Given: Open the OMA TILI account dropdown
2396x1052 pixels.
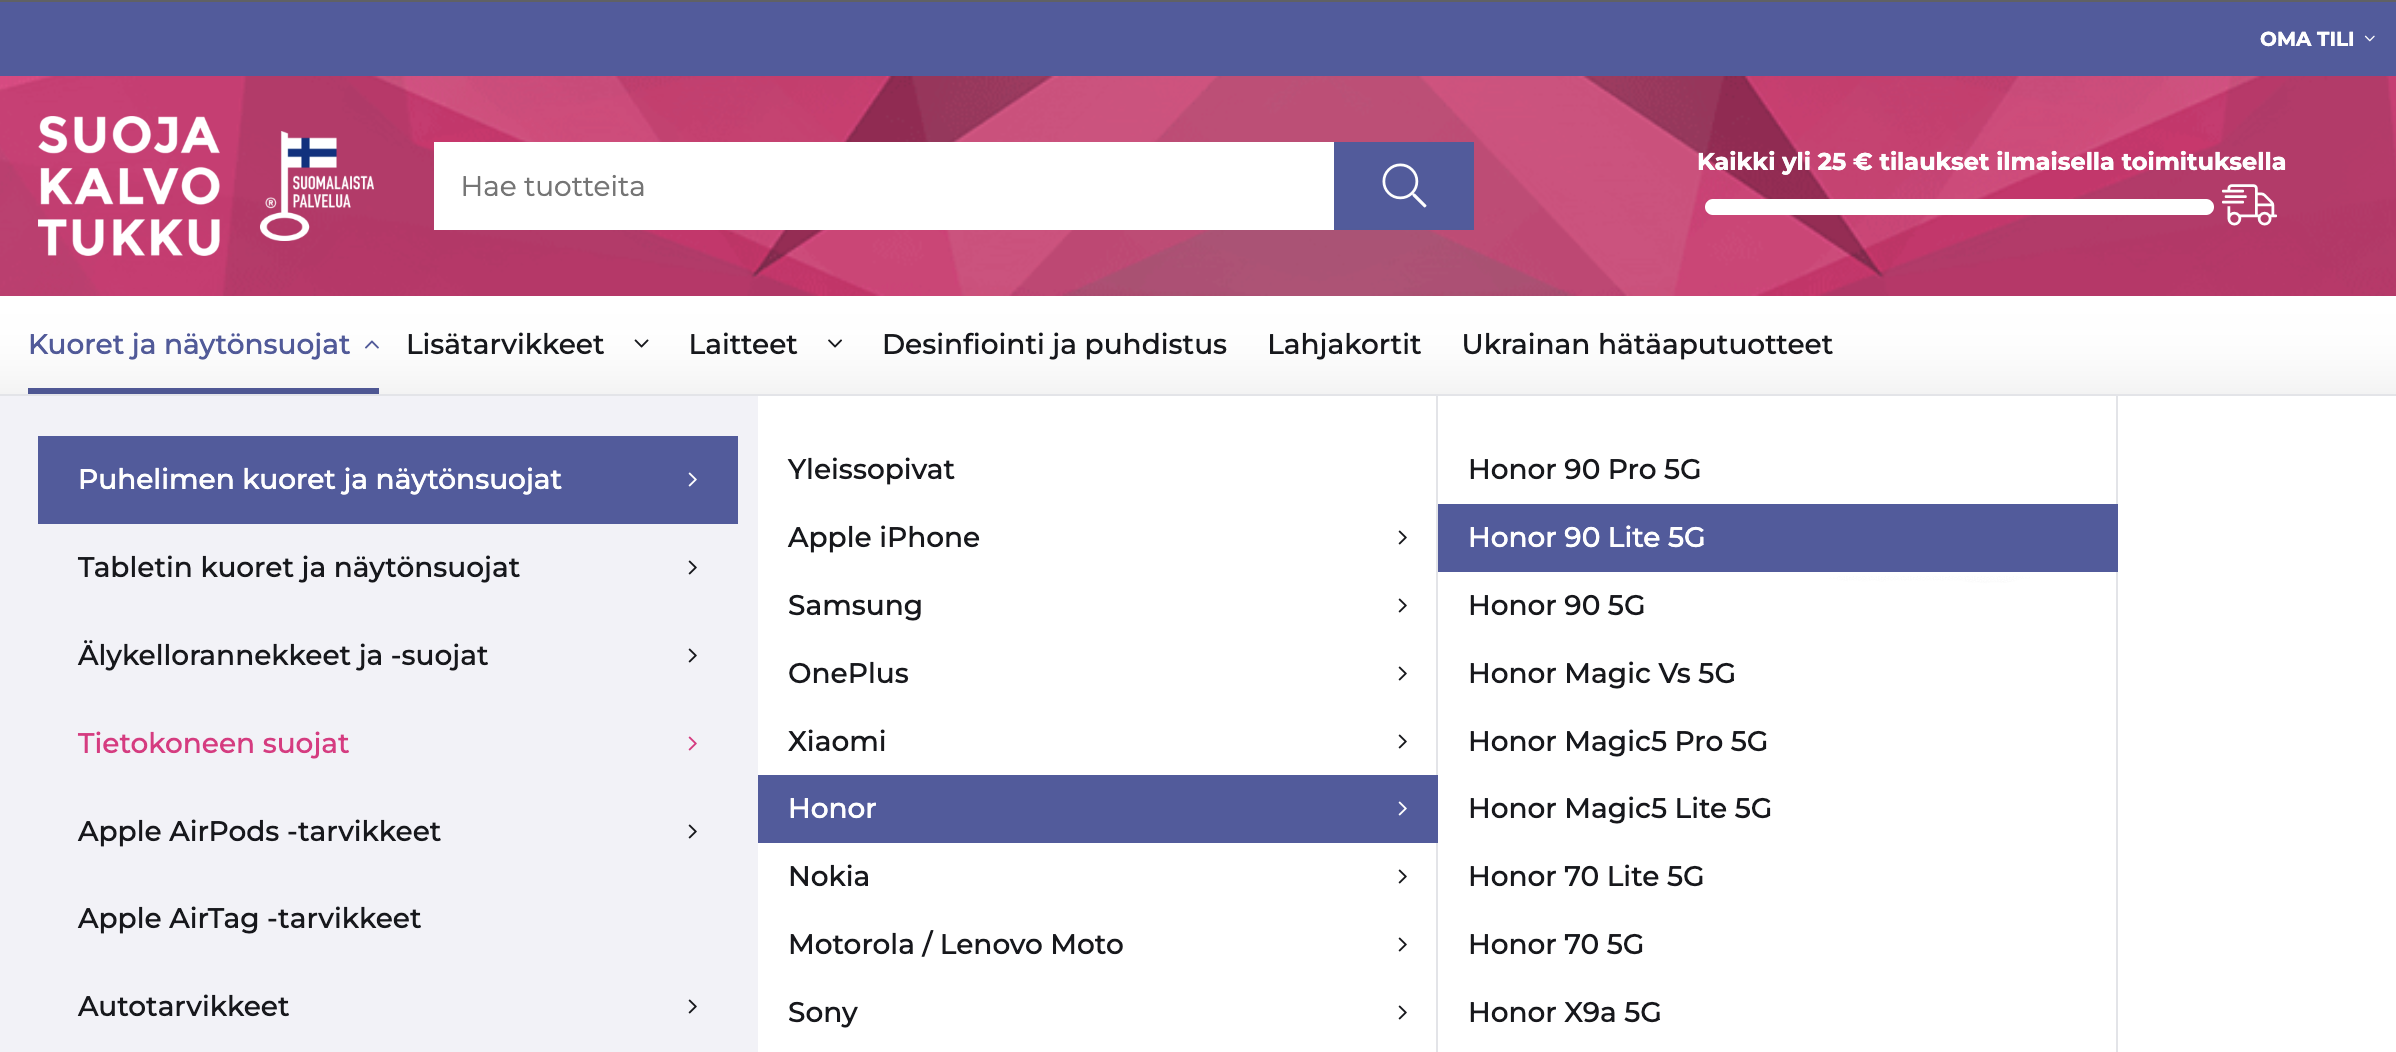Looking at the screenshot, I should click(2317, 39).
